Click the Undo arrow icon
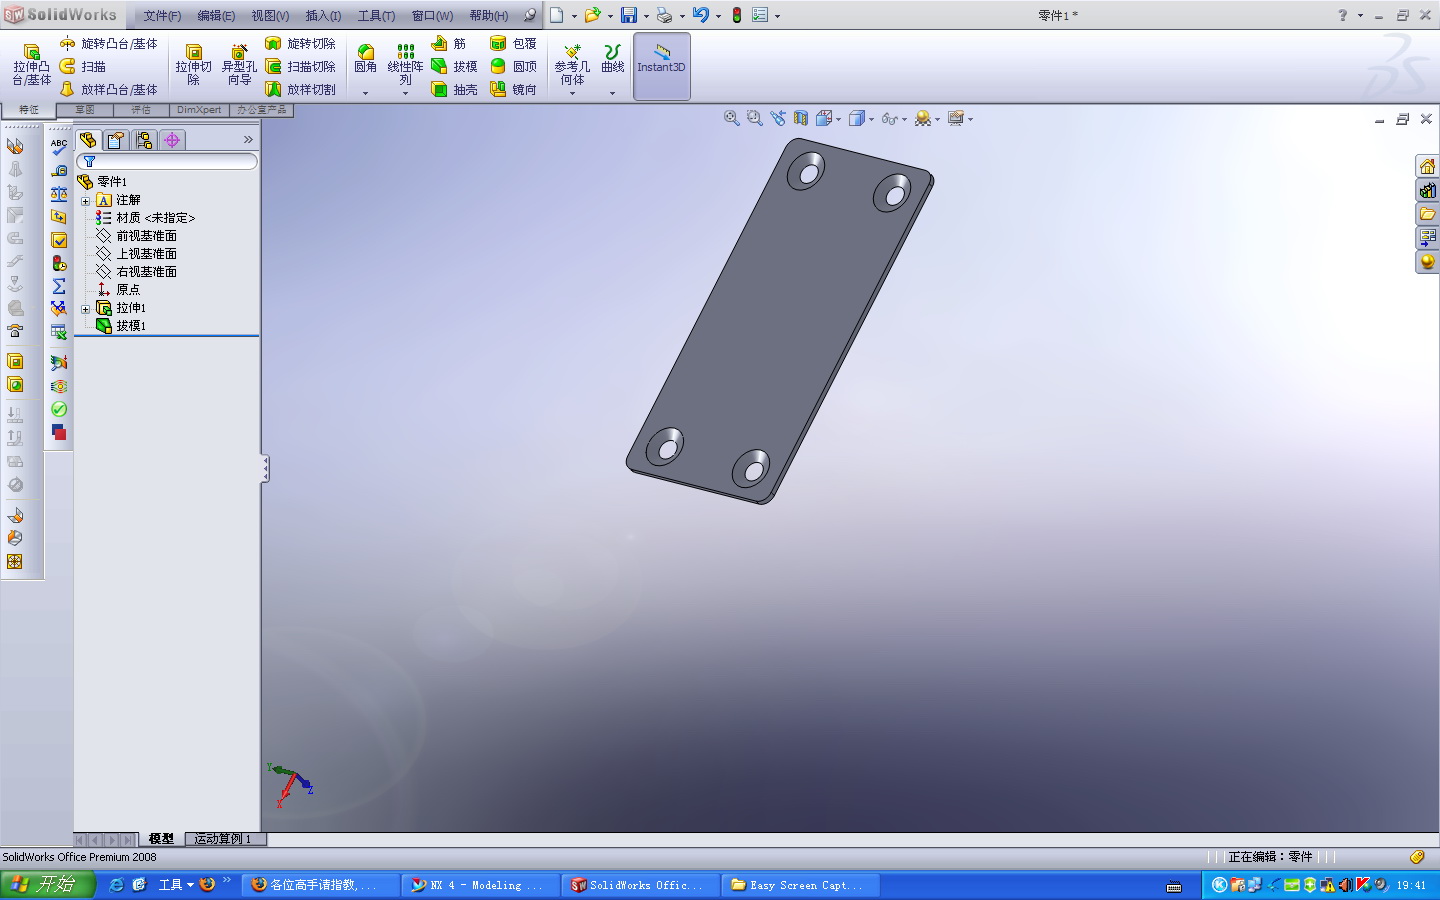1440x900 pixels. 701,15
